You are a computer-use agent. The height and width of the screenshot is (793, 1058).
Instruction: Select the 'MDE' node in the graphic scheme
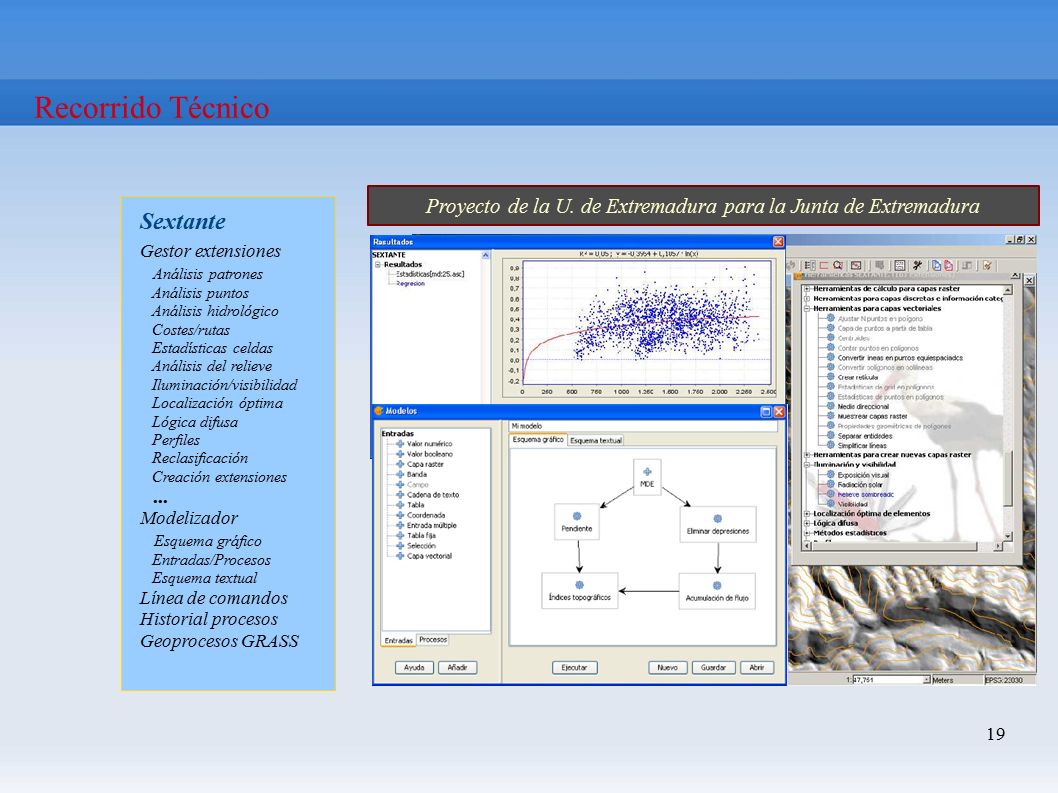tap(647, 477)
